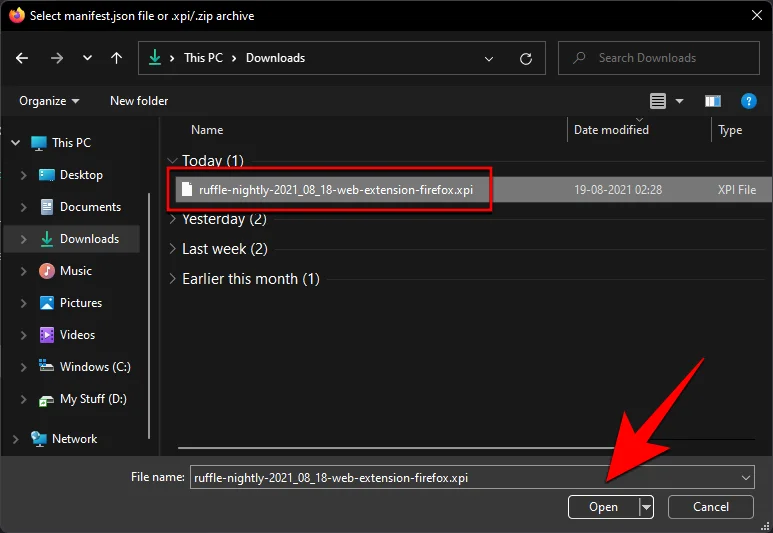
Task: Open Windows (C:) drive
Action: pos(95,367)
